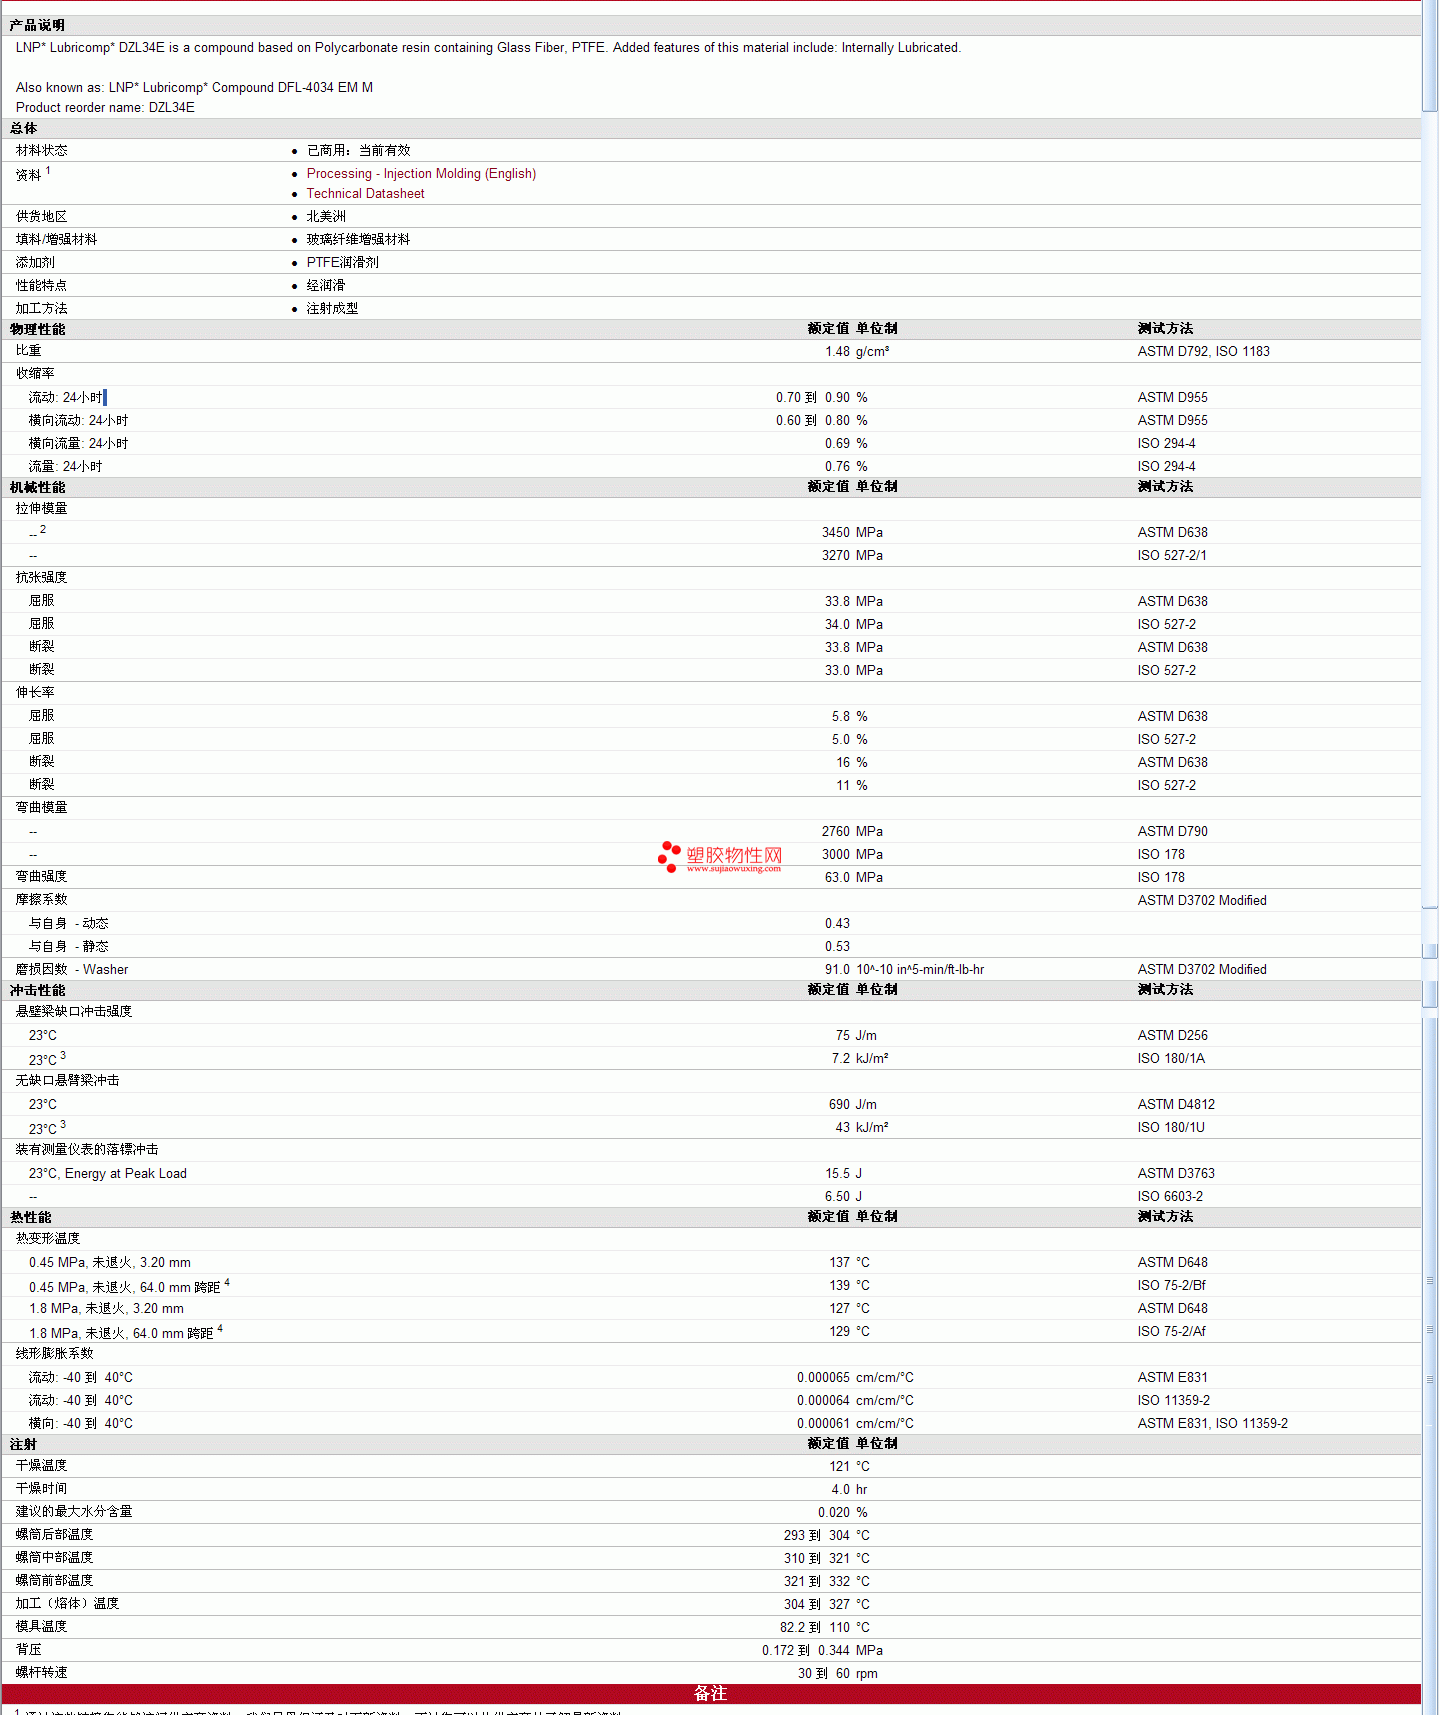This screenshot has height=1715, width=1440.
Task: Select the 3450 MPa tensile modulus value
Action: coord(852,533)
